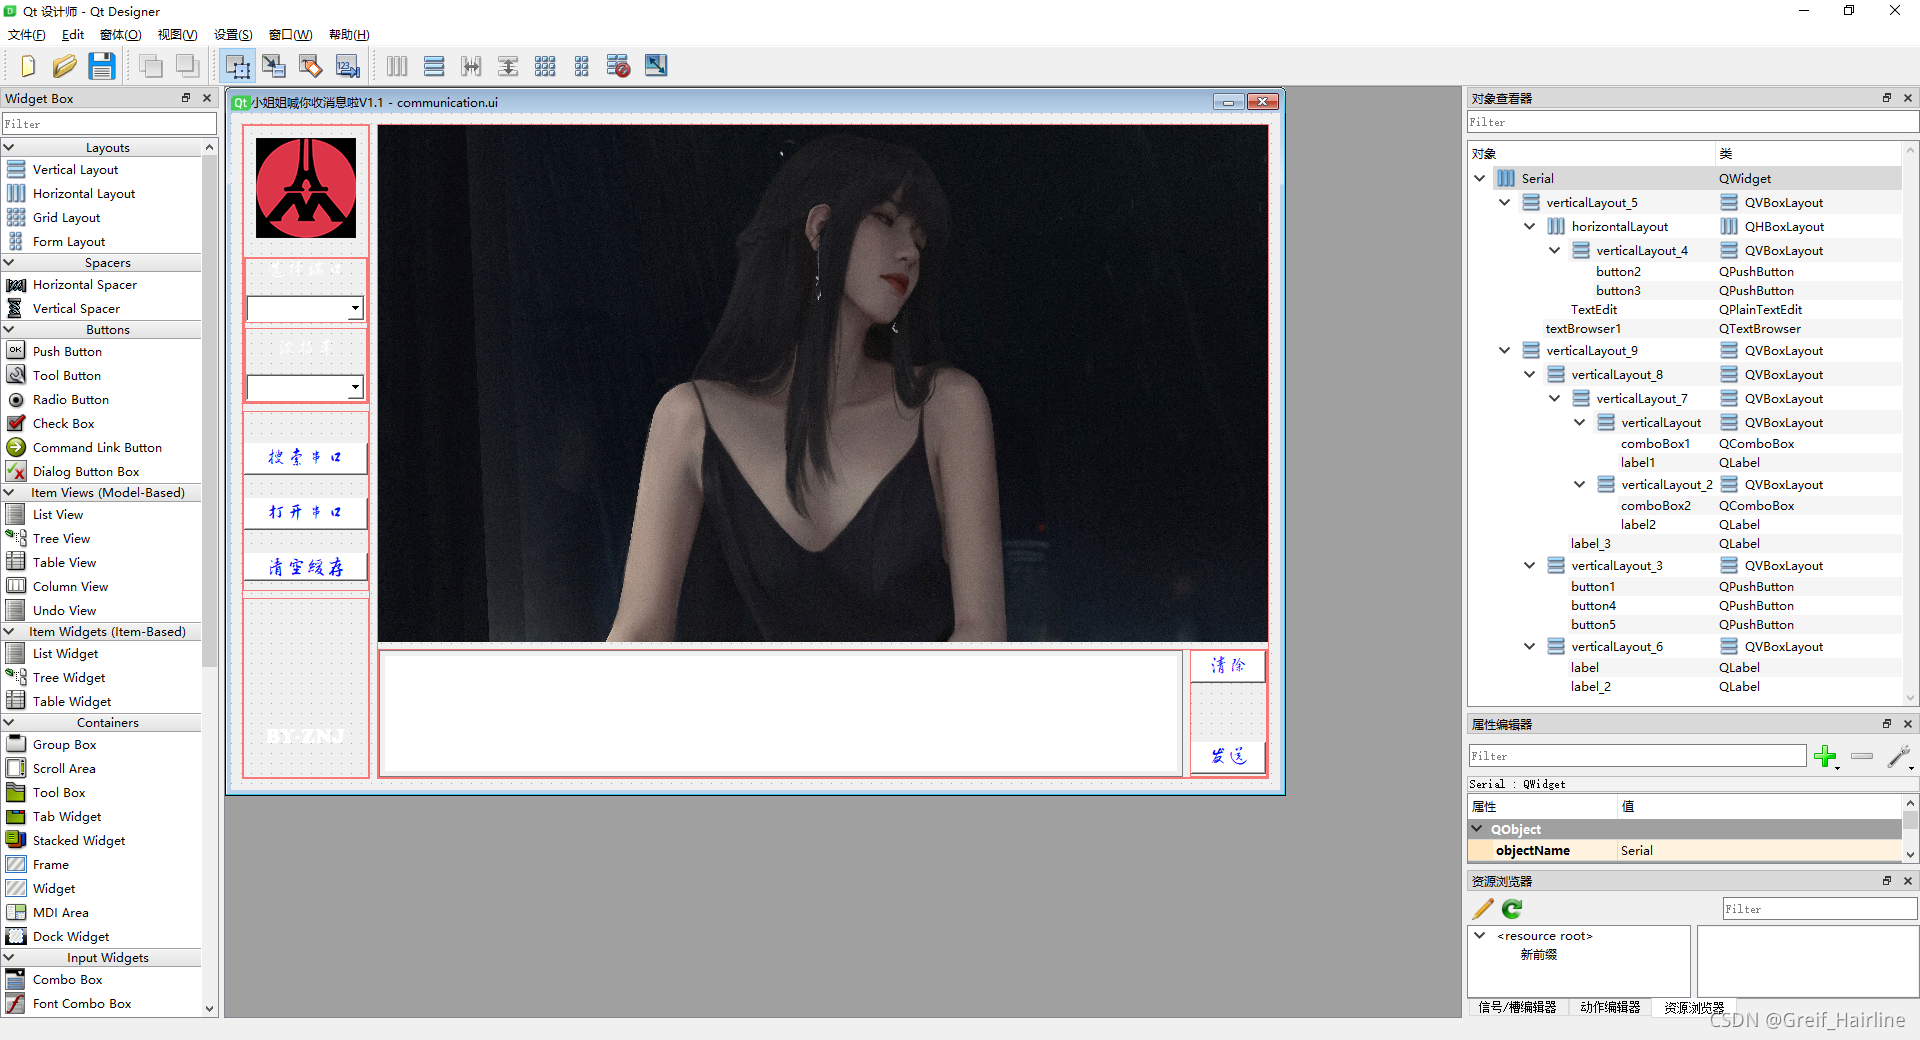
Task: Collapse the Serial root tree node
Action: coord(1480,178)
